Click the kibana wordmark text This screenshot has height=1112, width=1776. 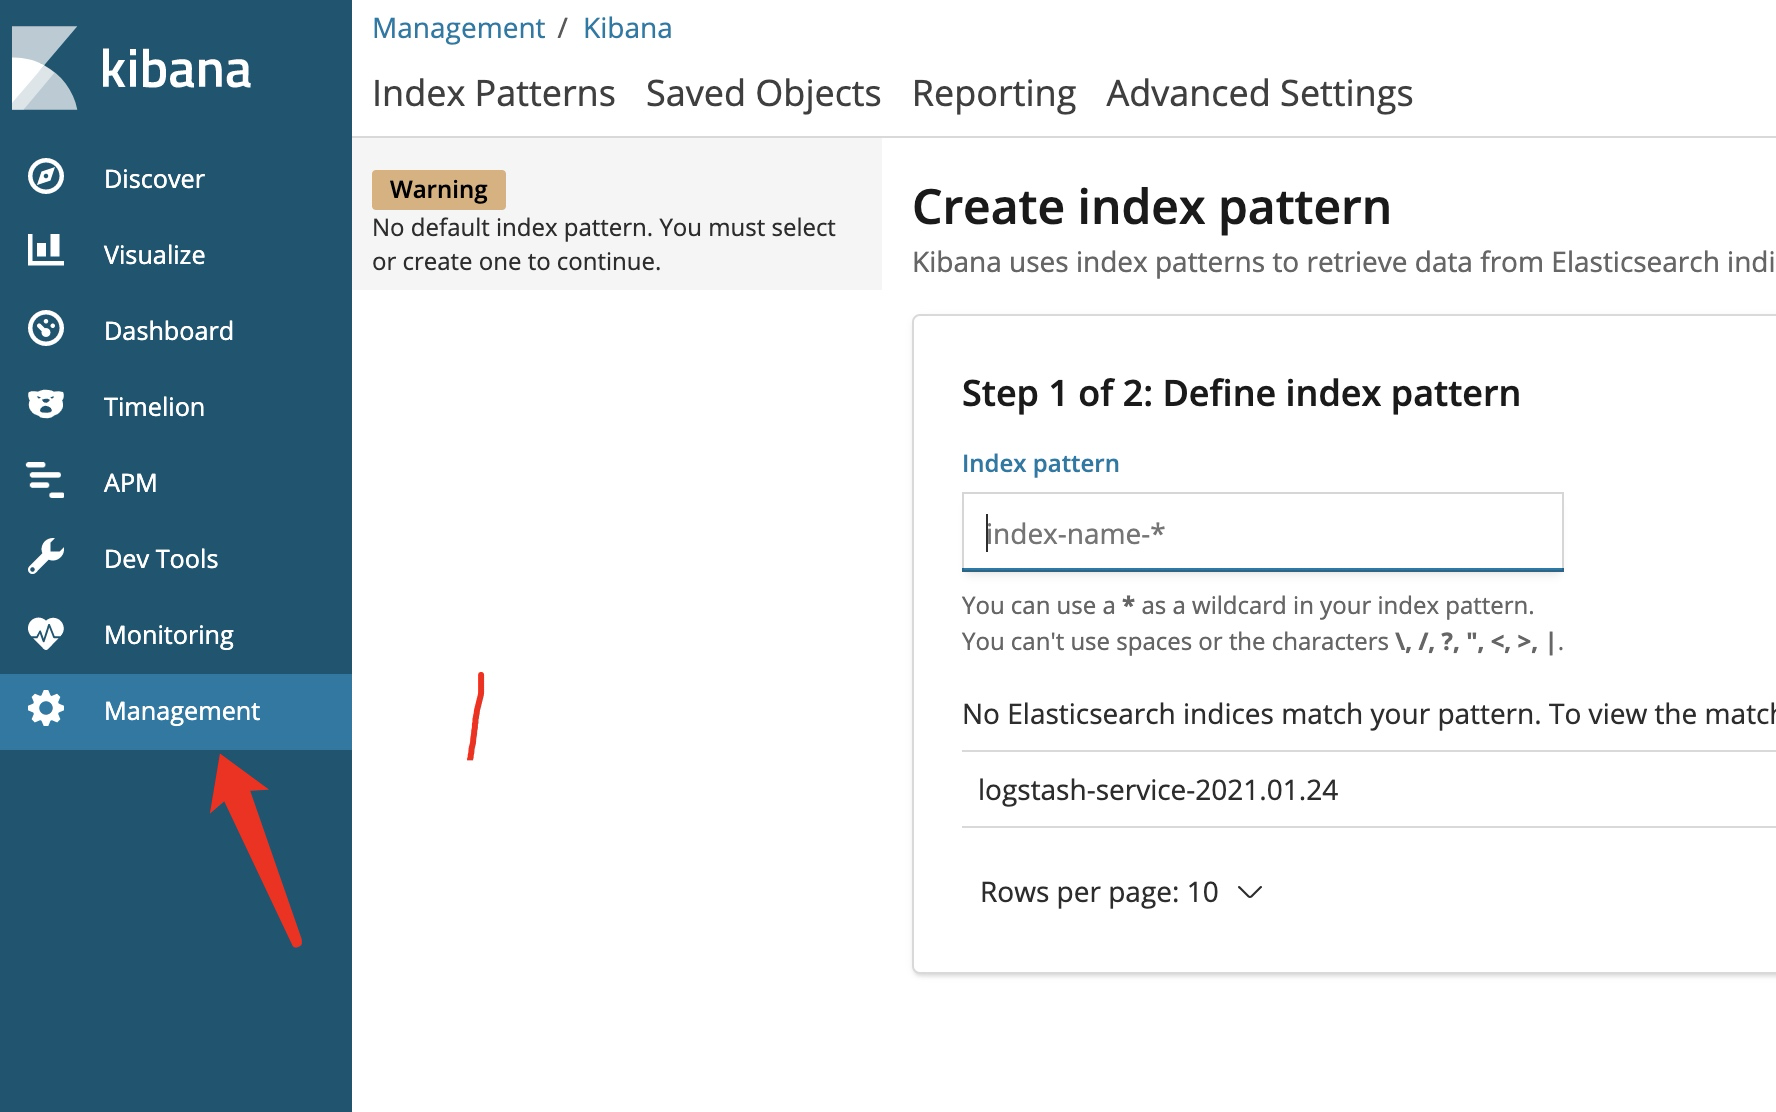pyautogui.click(x=176, y=70)
